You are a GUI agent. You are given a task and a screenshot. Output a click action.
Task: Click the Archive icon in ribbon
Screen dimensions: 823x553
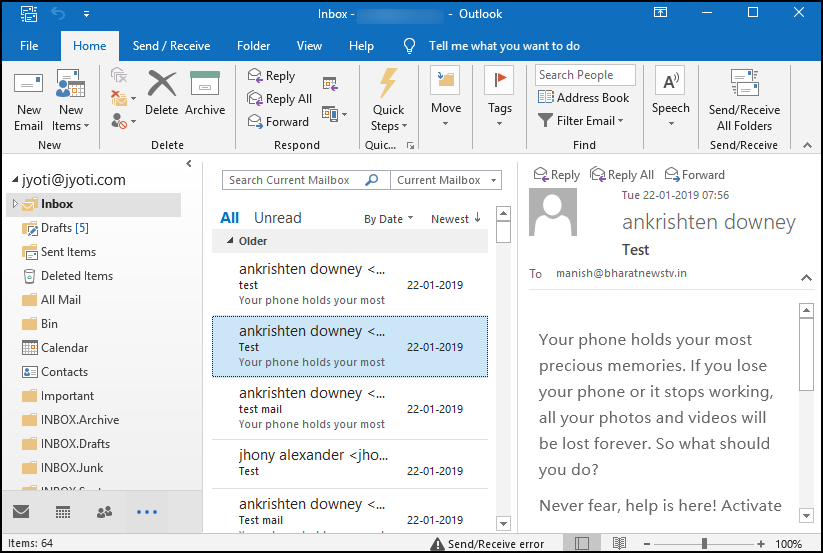(x=205, y=84)
